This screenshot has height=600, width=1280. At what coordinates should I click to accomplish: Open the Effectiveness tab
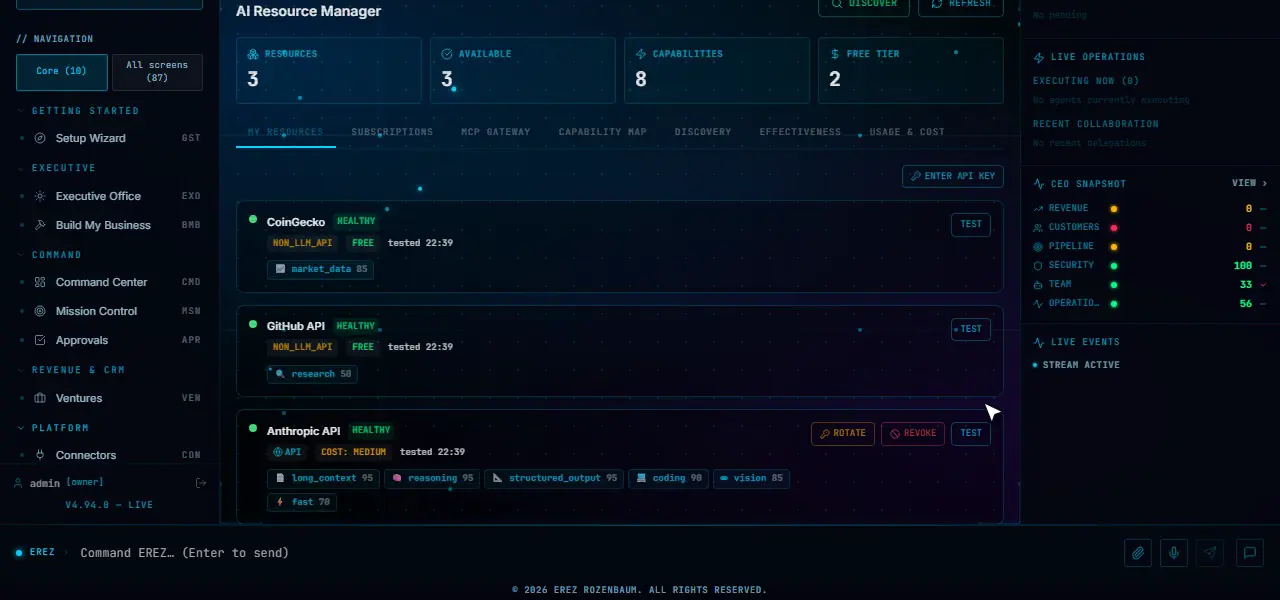point(800,132)
